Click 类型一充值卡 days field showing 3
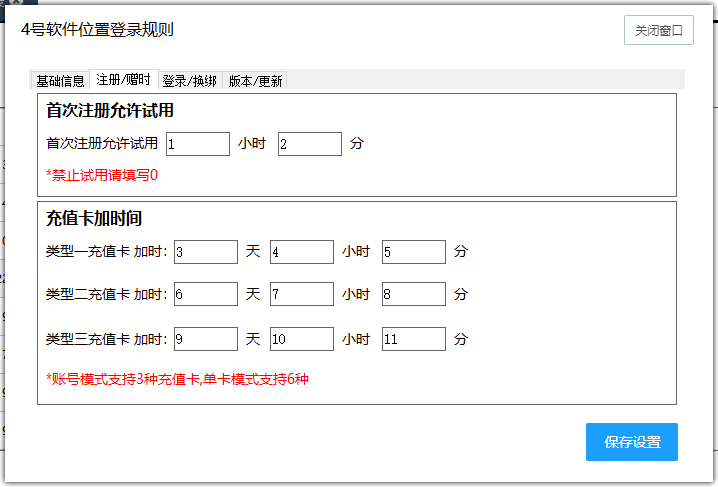 pyautogui.click(x=206, y=252)
